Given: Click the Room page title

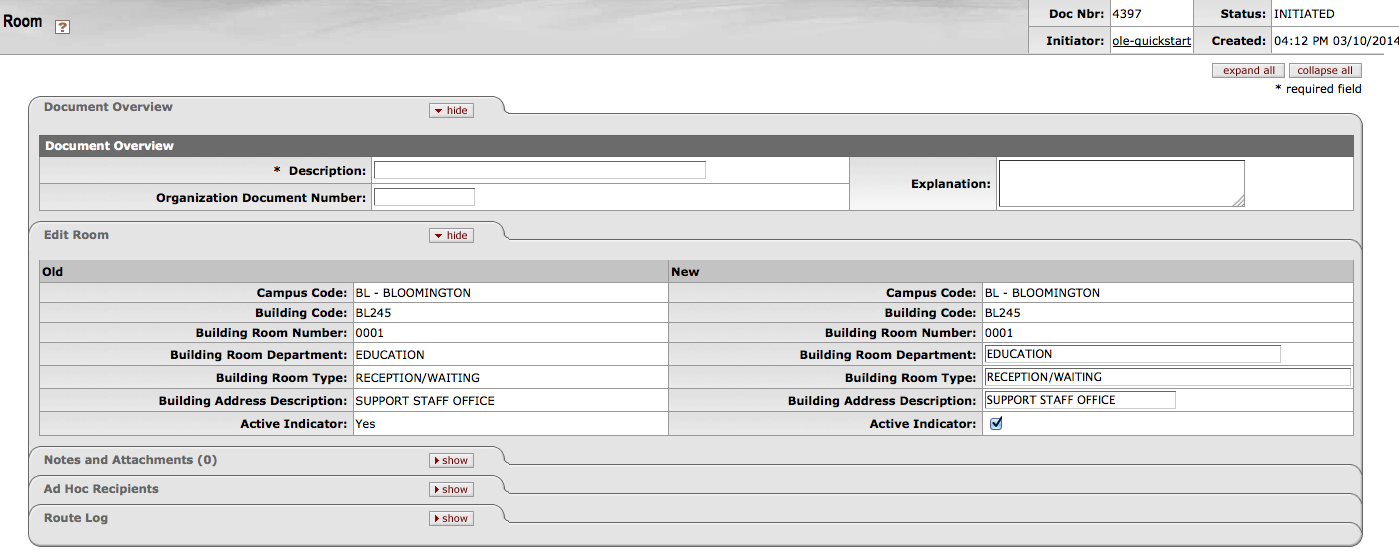Looking at the screenshot, I should (x=23, y=21).
